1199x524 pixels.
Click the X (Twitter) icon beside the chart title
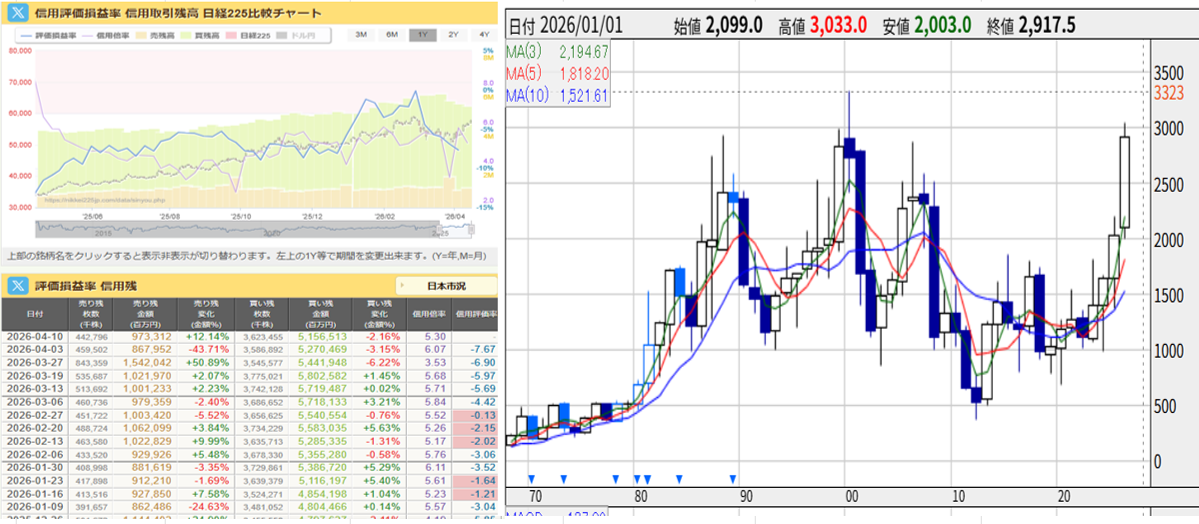point(18,13)
